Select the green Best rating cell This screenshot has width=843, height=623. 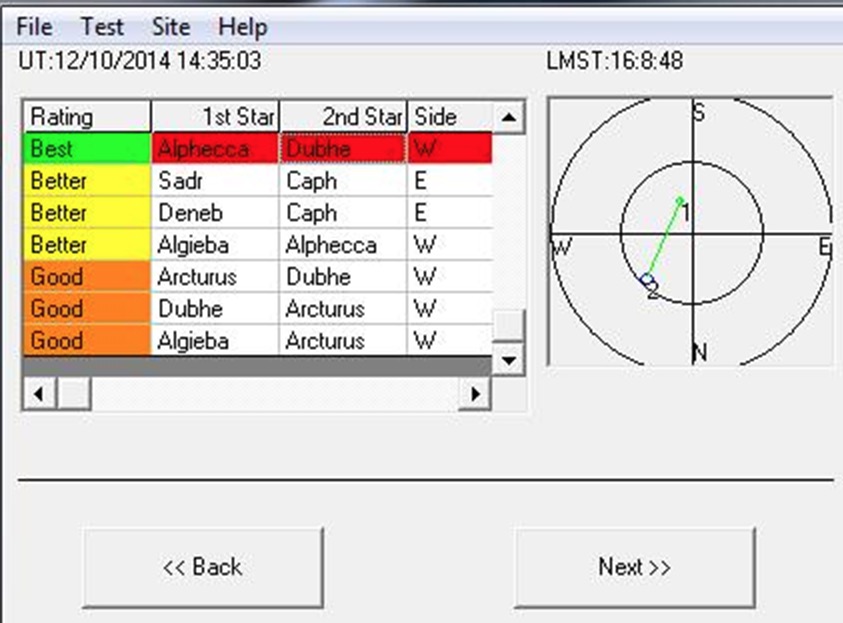click(x=87, y=148)
